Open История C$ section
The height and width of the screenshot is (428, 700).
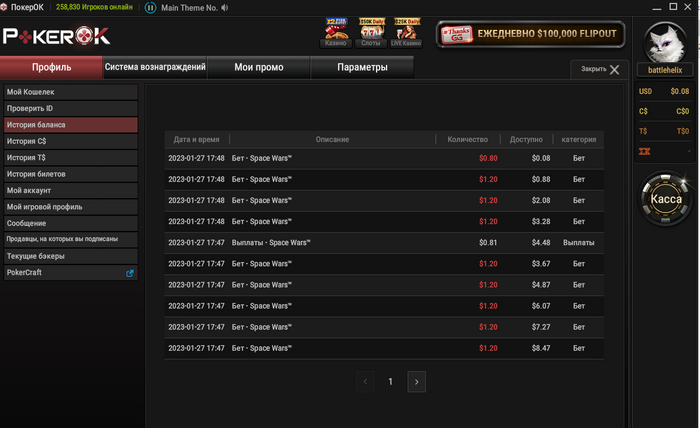point(71,141)
